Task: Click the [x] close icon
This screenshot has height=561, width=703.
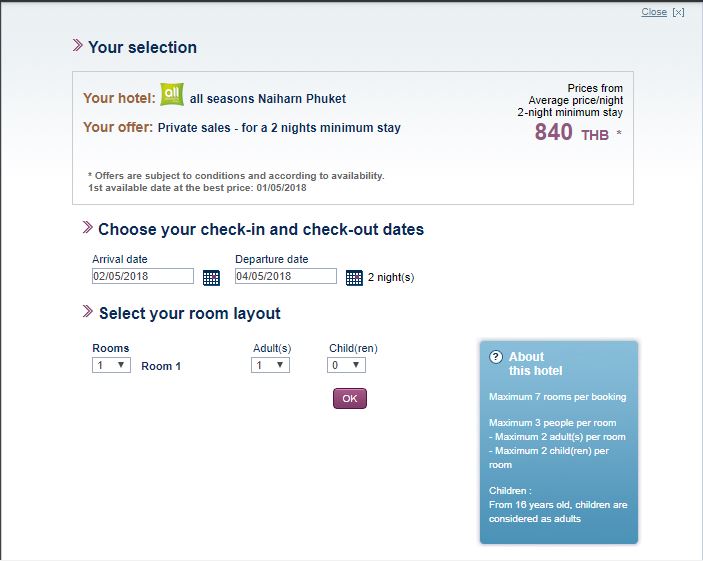Action: point(678,12)
